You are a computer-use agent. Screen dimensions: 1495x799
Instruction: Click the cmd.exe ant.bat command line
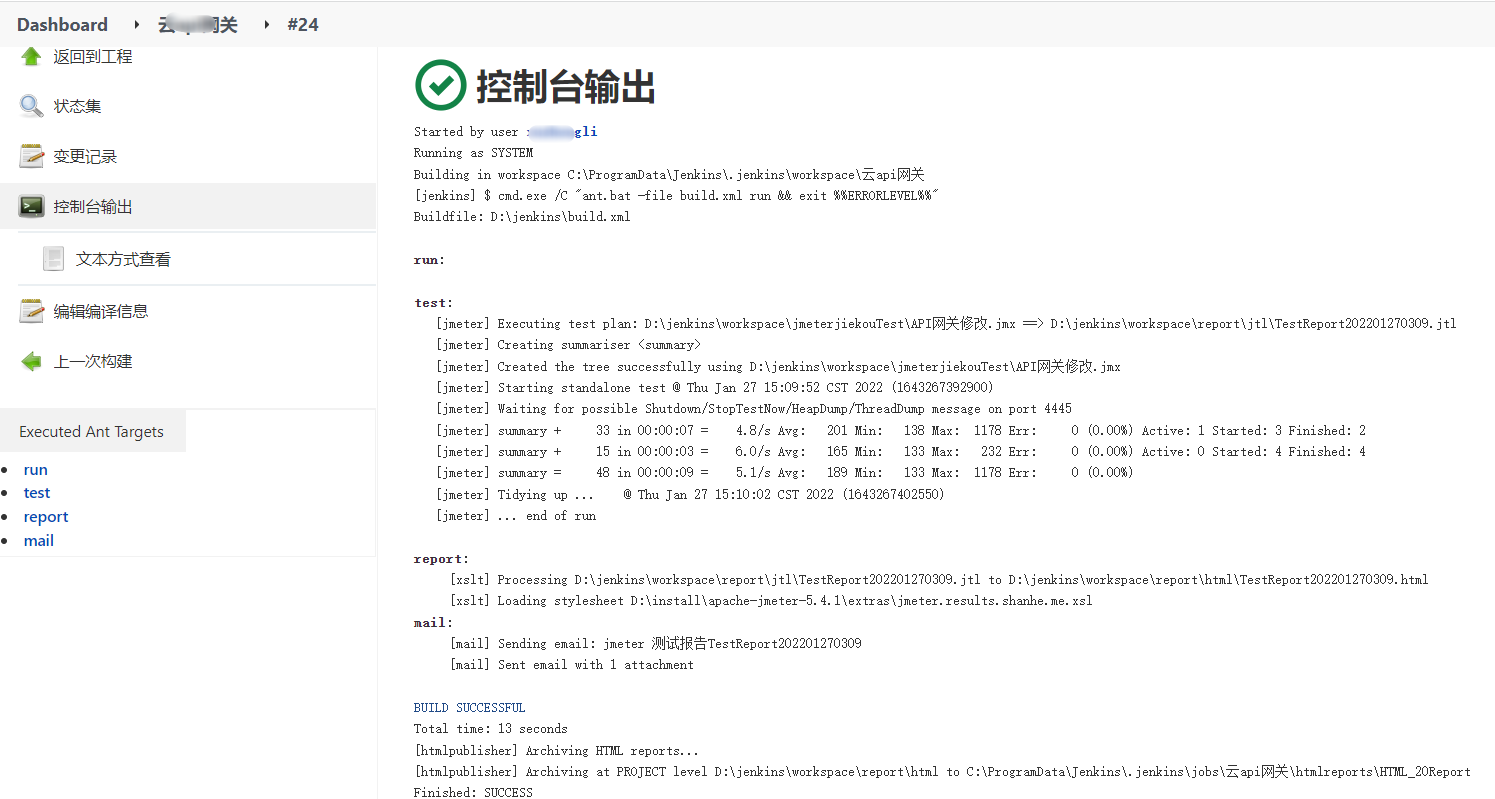pos(676,195)
